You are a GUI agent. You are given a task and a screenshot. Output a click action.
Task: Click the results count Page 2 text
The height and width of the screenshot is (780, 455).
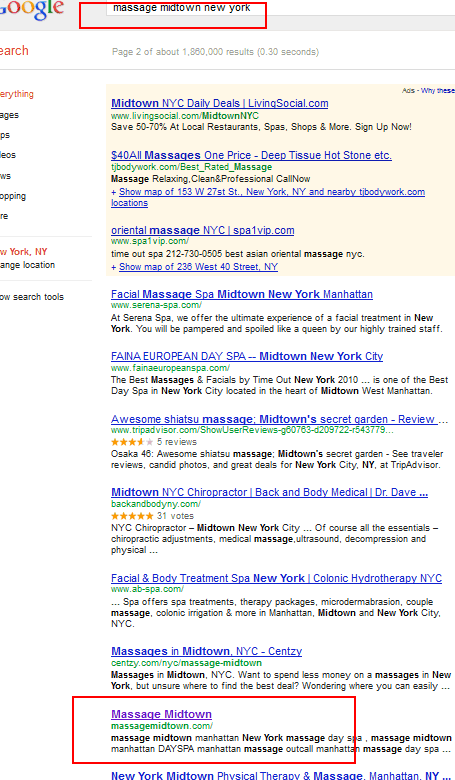point(215,52)
